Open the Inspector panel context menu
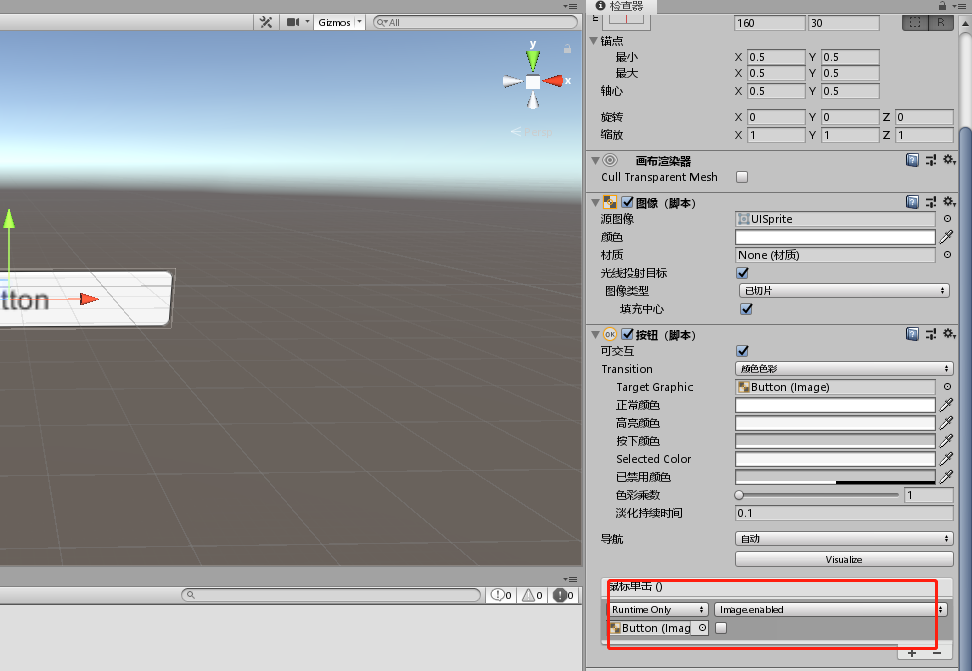 pos(961,6)
